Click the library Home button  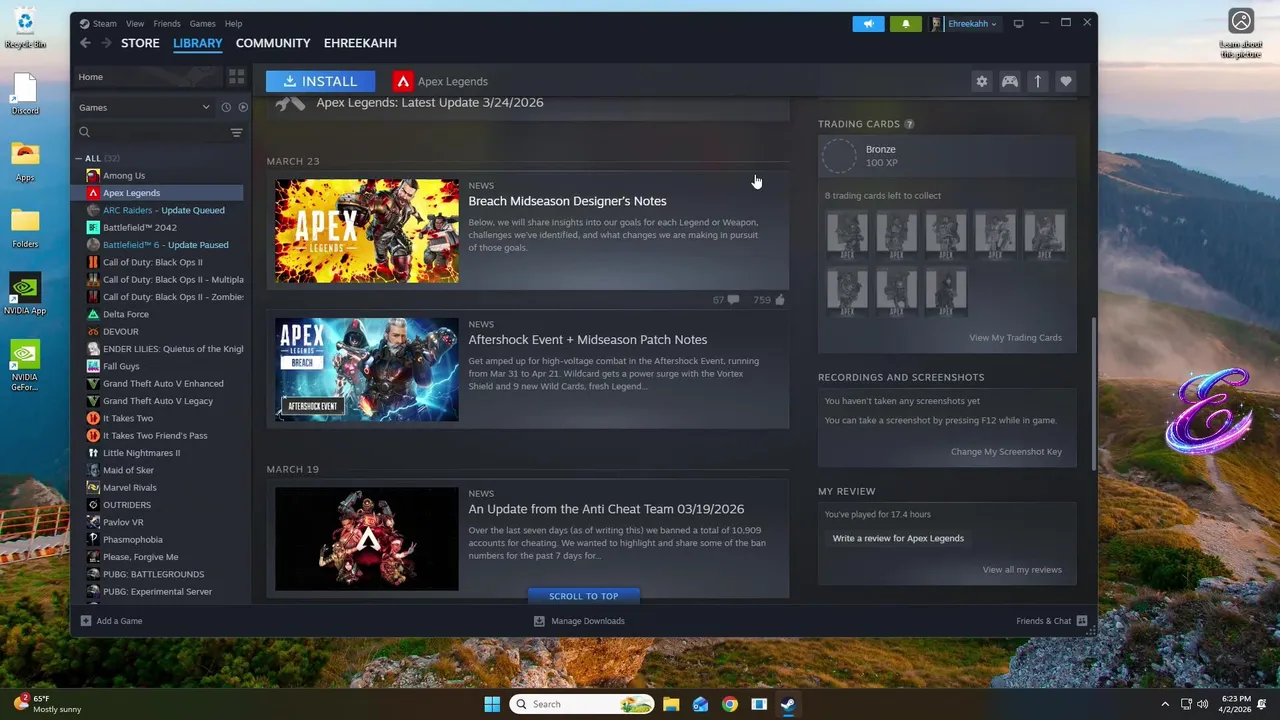(x=148, y=76)
